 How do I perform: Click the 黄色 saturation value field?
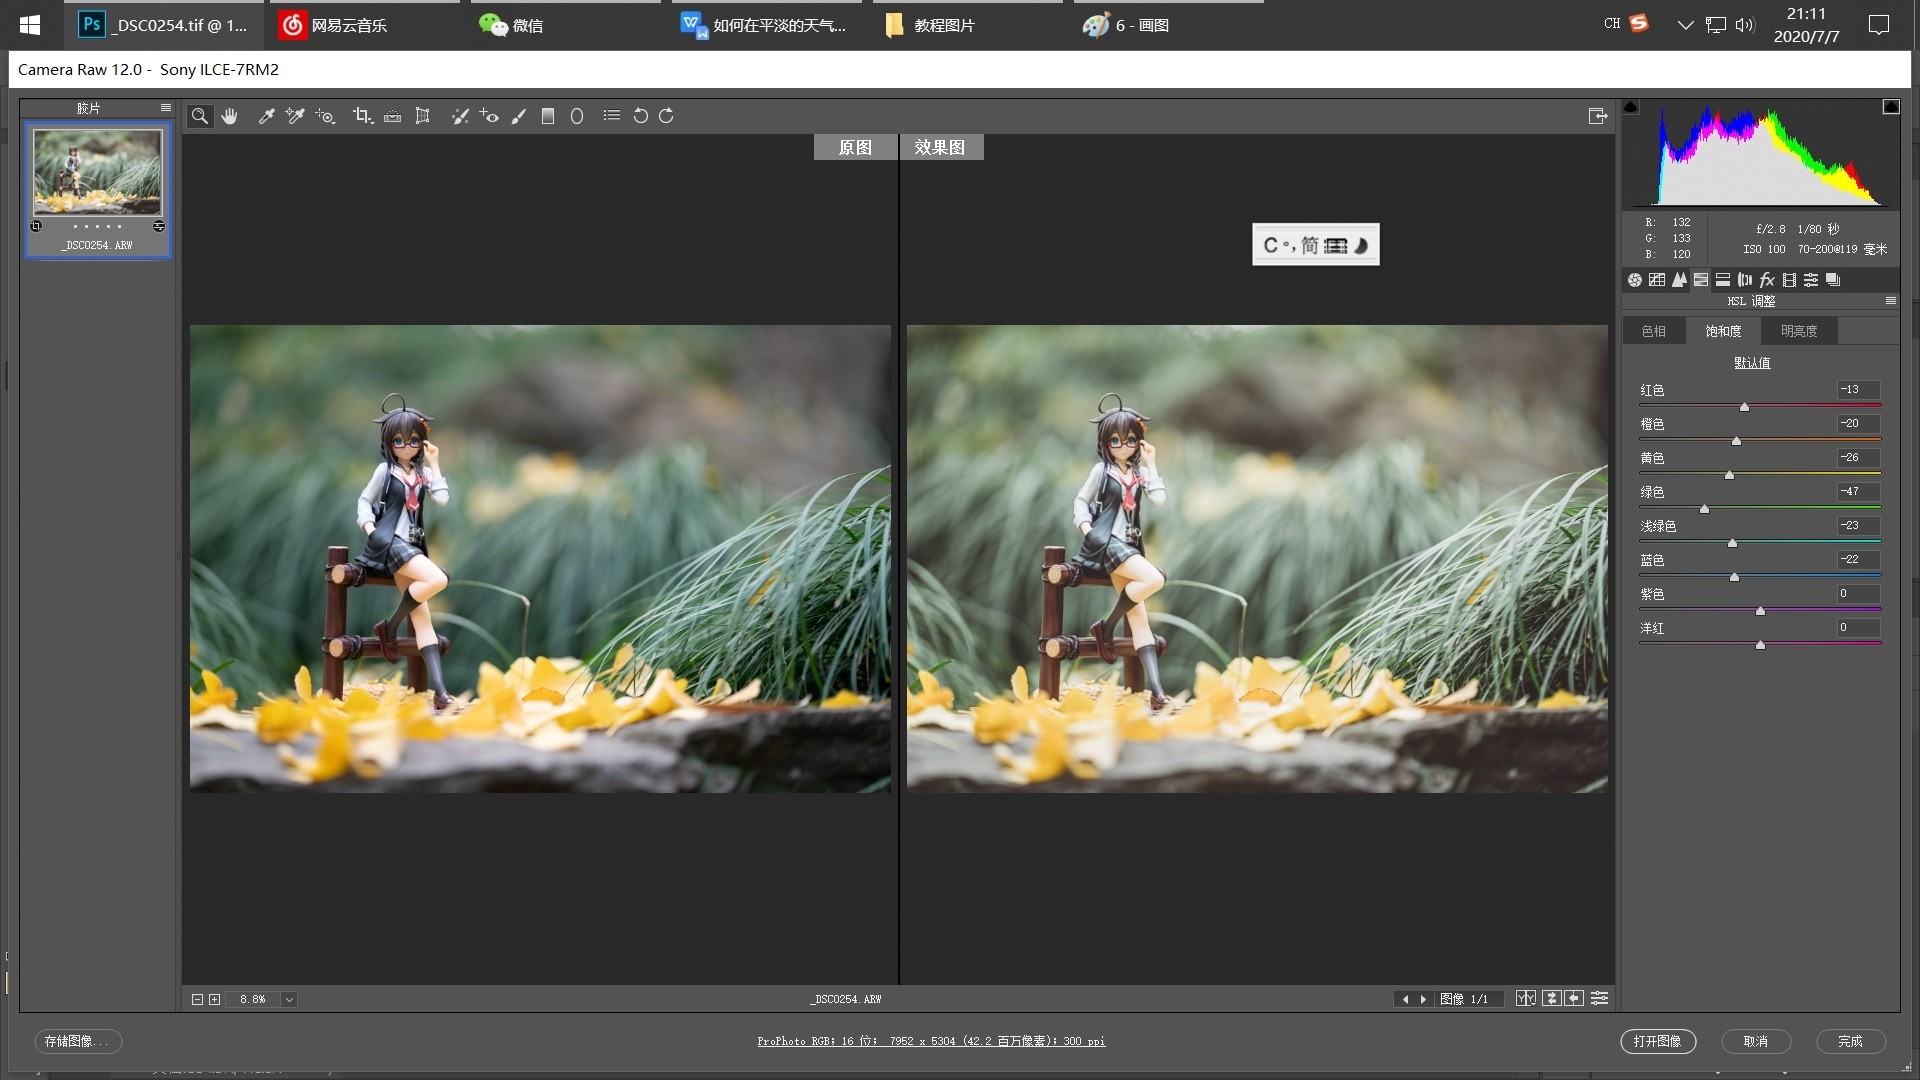click(x=1858, y=457)
